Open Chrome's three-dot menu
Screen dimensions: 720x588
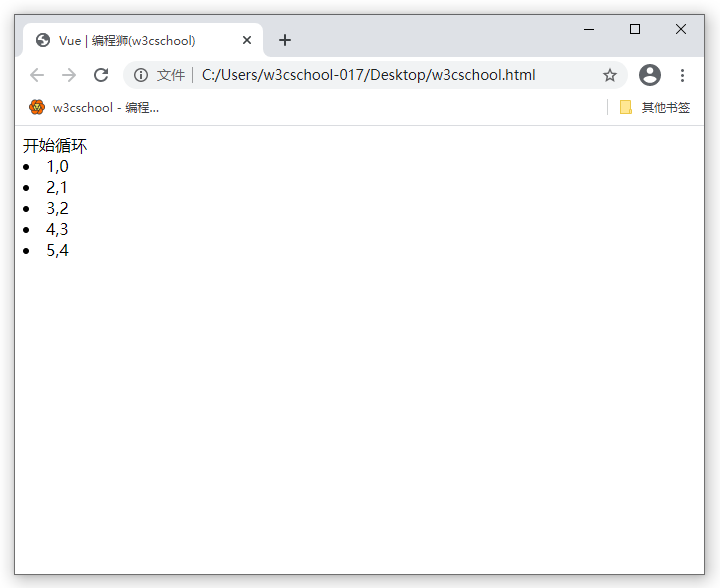(683, 75)
